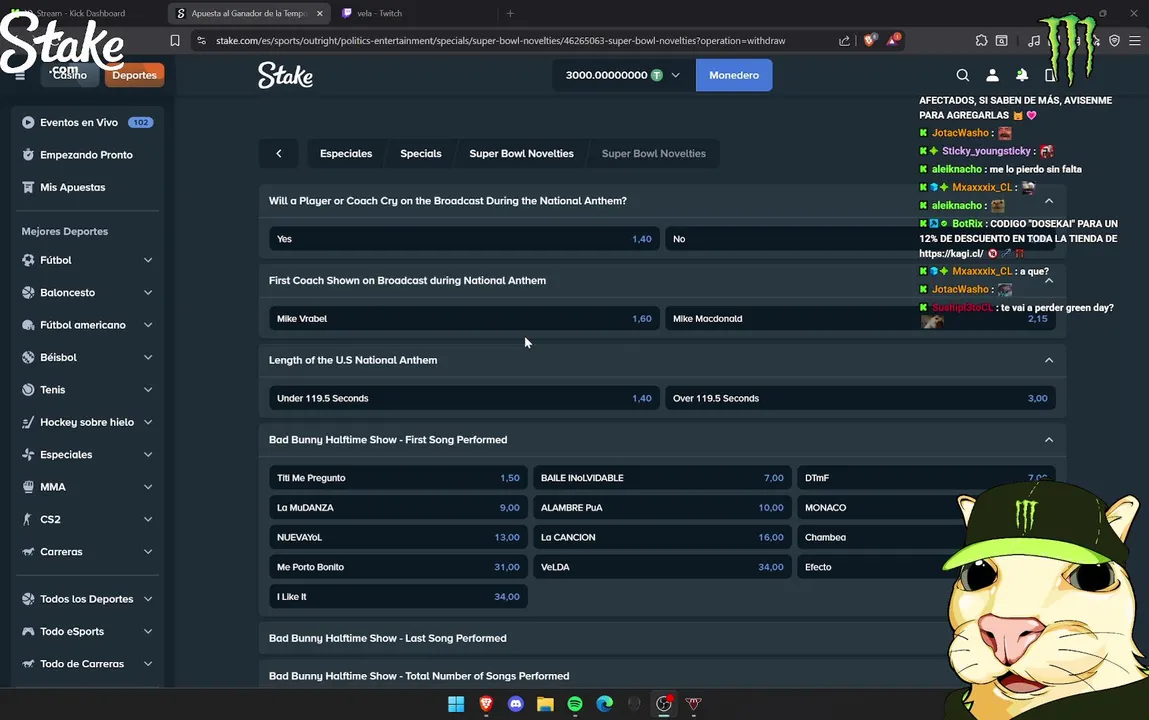Image resolution: width=1149 pixels, height=720 pixels.
Task: Collapse Bad Bunny First Song Performed section
Action: pos(1049,440)
